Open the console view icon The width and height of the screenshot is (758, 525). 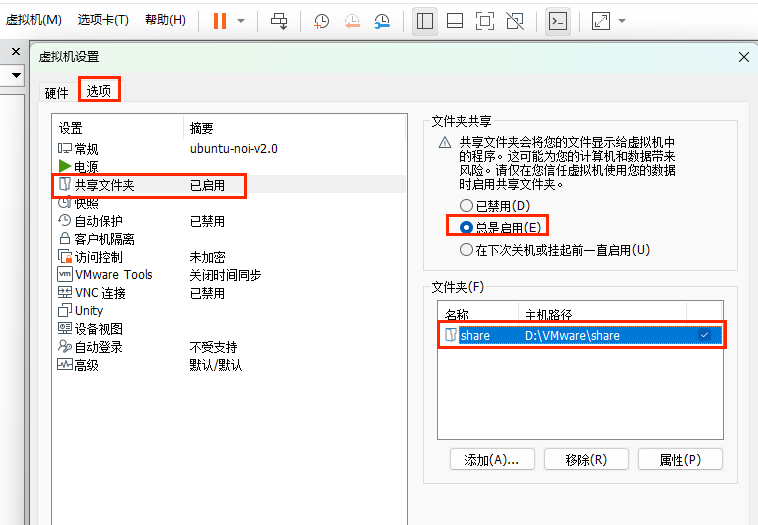pos(558,21)
